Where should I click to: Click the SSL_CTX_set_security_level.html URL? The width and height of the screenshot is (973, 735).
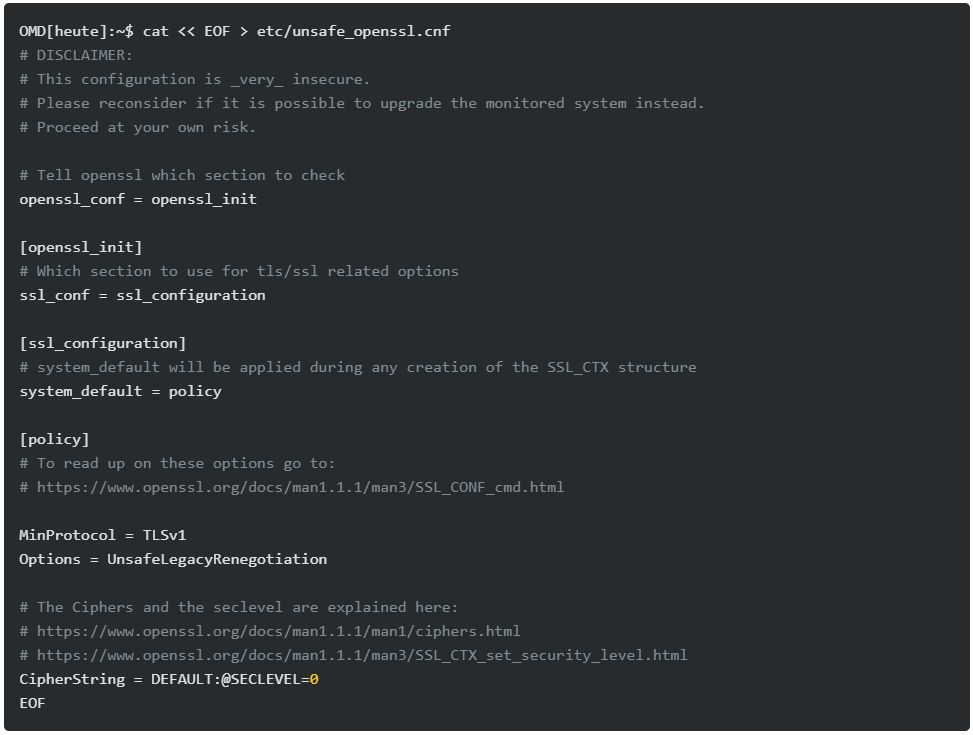(x=362, y=655)
